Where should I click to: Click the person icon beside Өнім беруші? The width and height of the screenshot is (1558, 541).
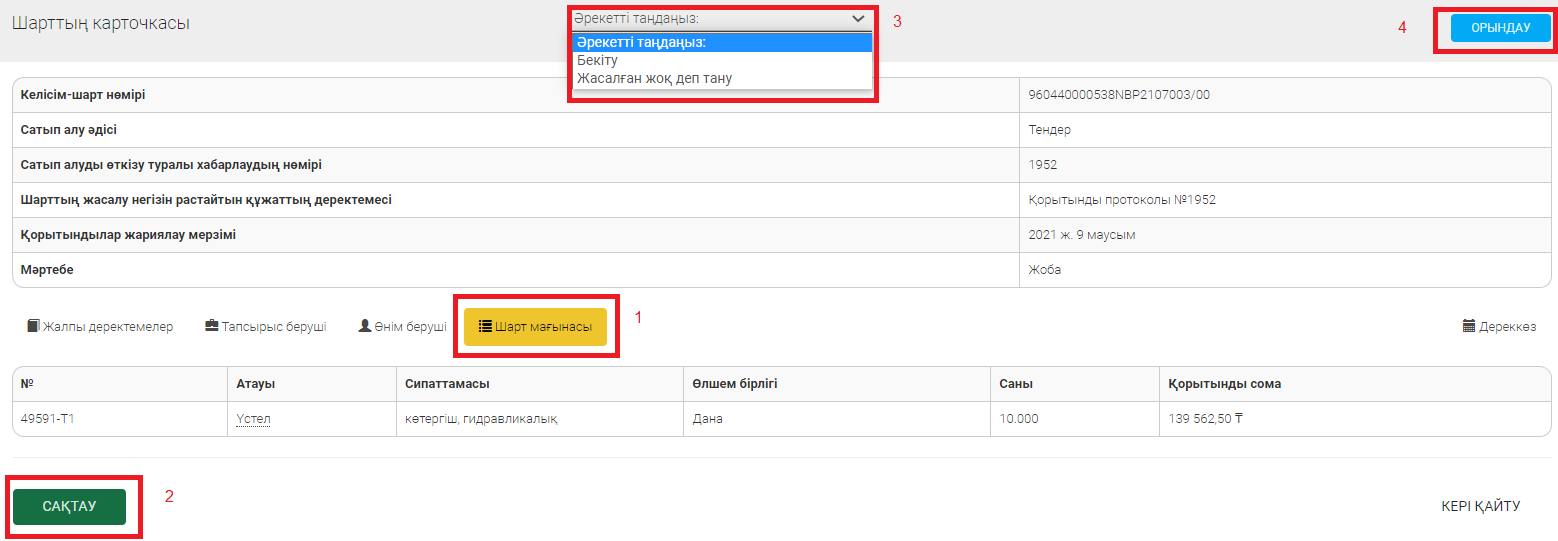tap(365, 326)
